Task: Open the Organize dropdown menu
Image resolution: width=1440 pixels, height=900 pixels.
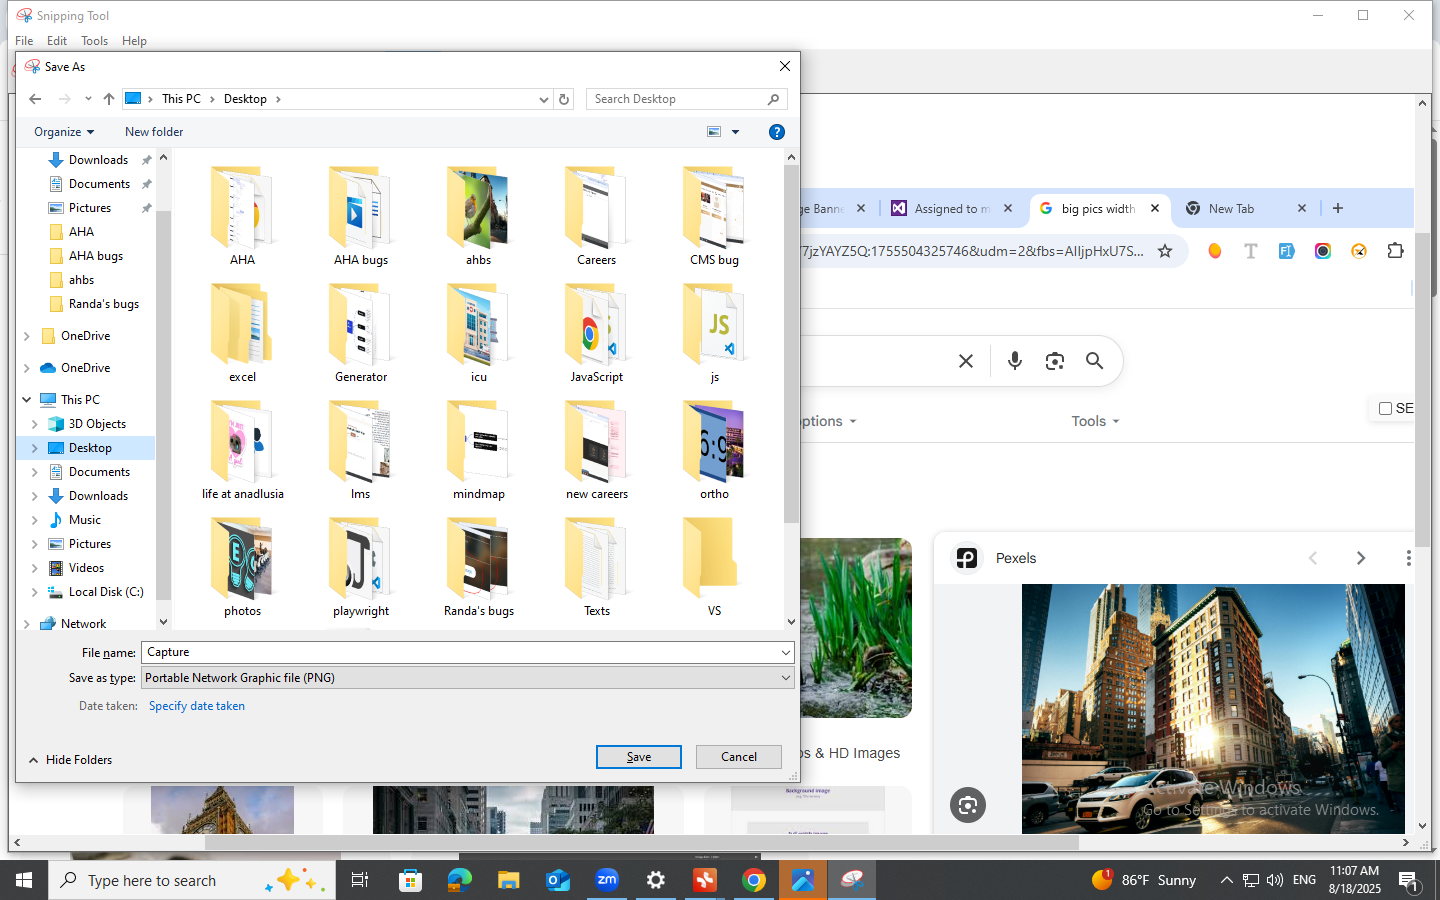Action: click(x=63, y=132)
